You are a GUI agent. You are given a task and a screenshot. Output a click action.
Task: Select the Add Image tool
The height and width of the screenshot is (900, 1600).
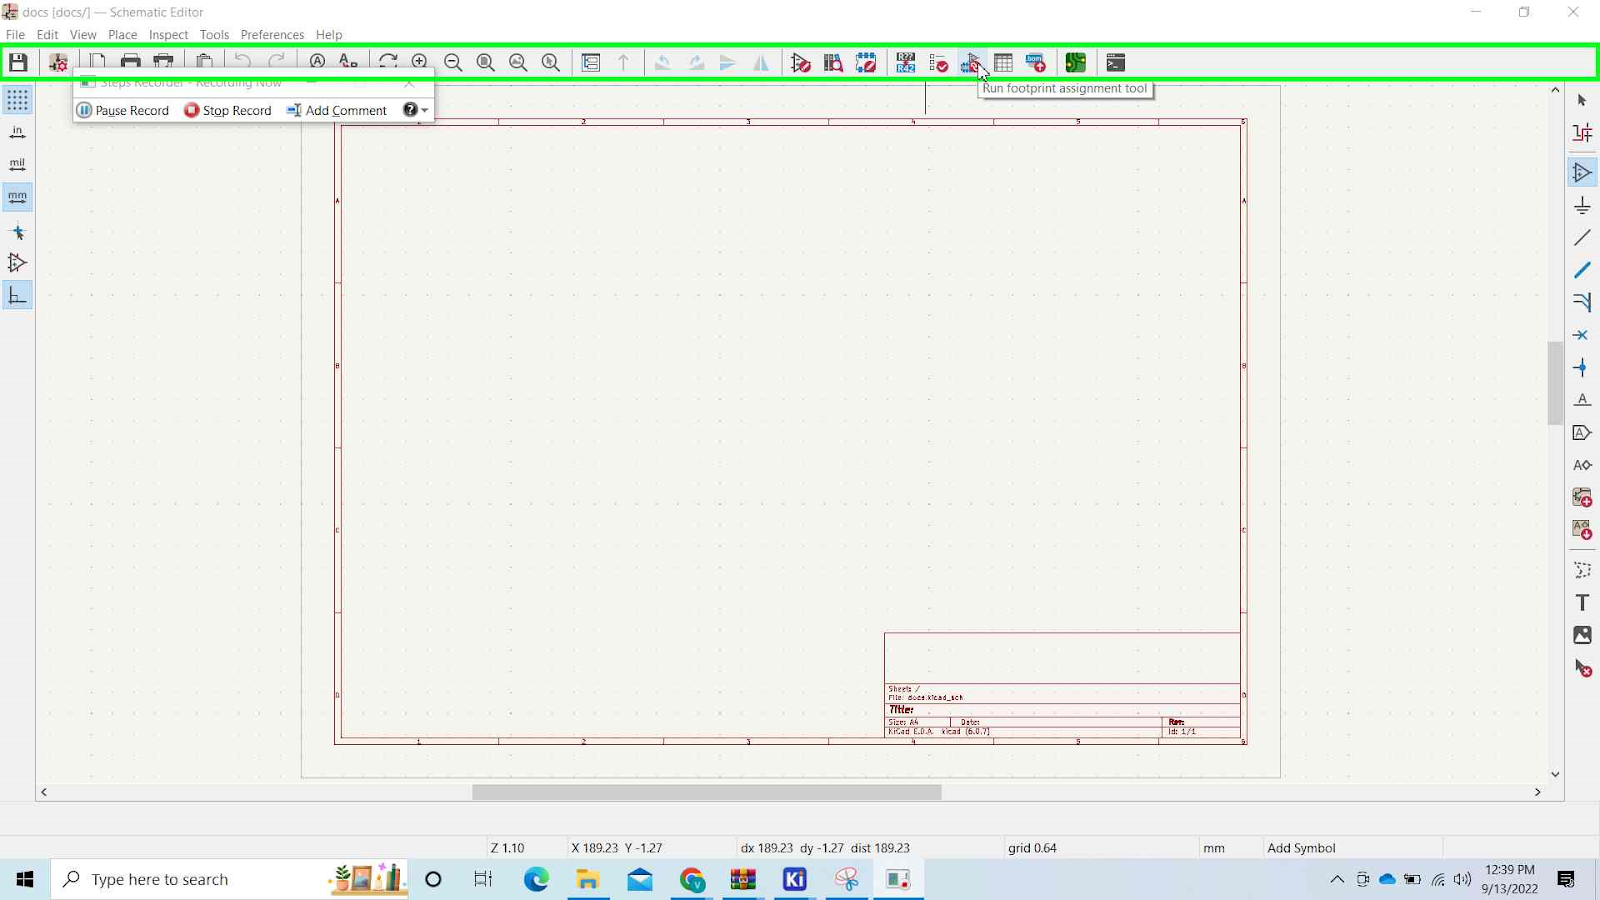click(1582, 635)
